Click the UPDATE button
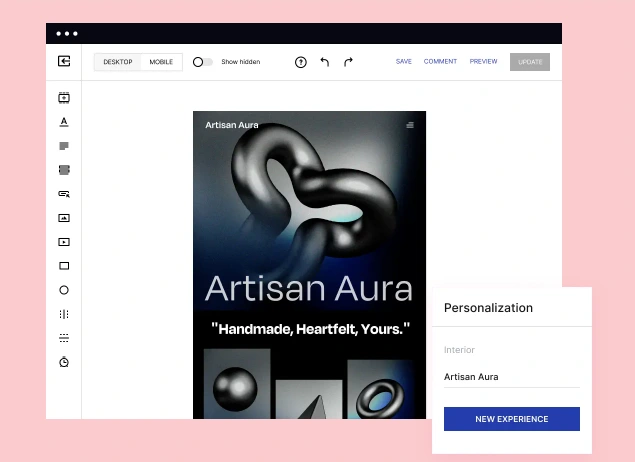This screenshot has height=462, width=635. click(530, 62)
